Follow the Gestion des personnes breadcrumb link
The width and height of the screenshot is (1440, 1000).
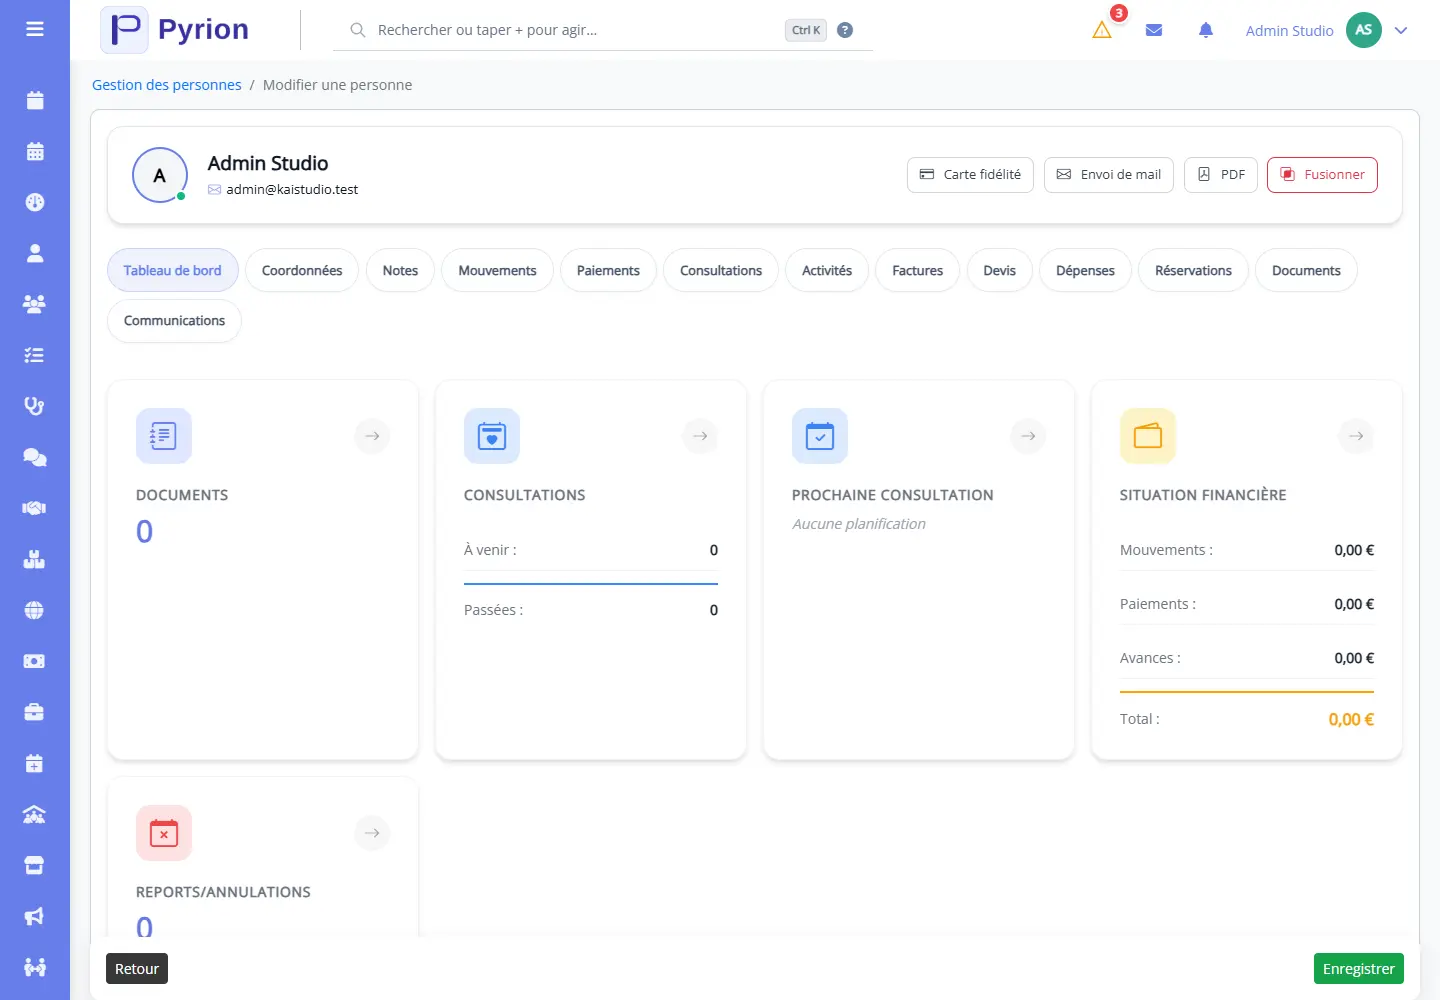(x=167, y=85)
